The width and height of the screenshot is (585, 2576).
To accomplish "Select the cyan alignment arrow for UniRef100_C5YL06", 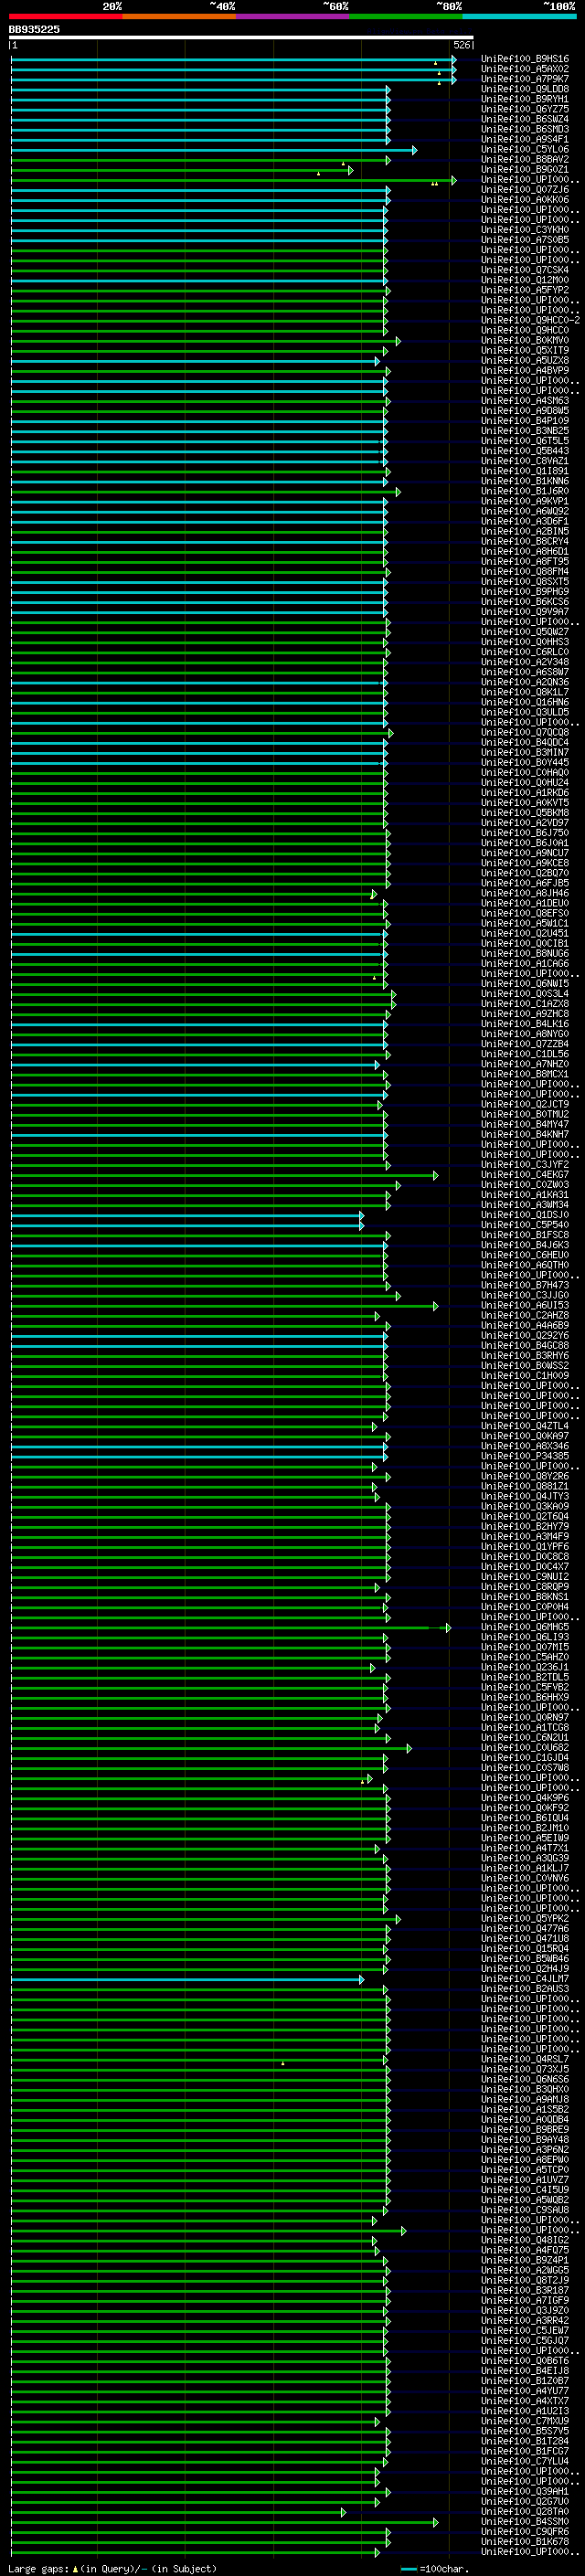I will click(214, 150).
